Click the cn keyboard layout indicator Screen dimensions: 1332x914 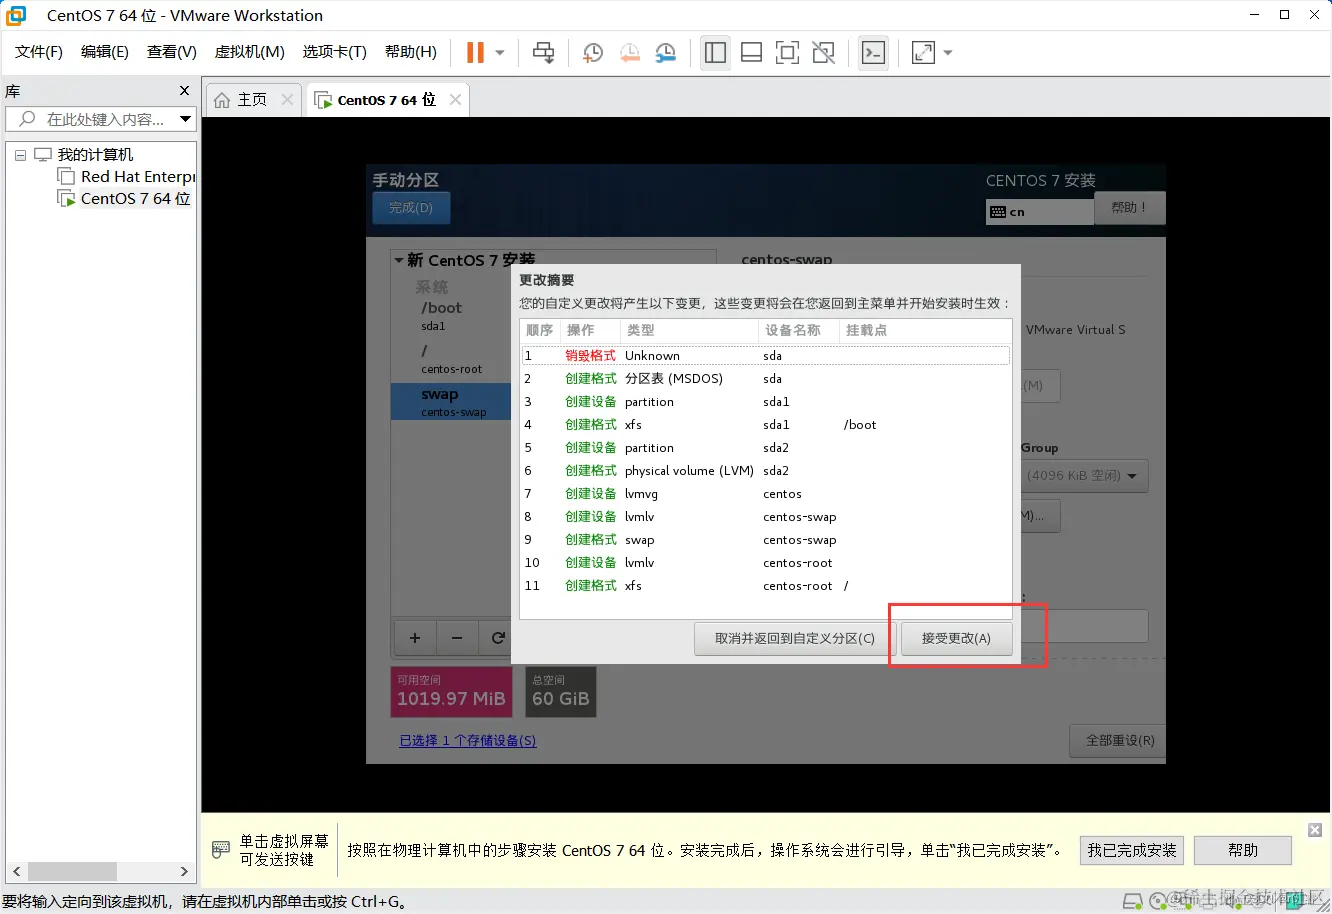1039,212
